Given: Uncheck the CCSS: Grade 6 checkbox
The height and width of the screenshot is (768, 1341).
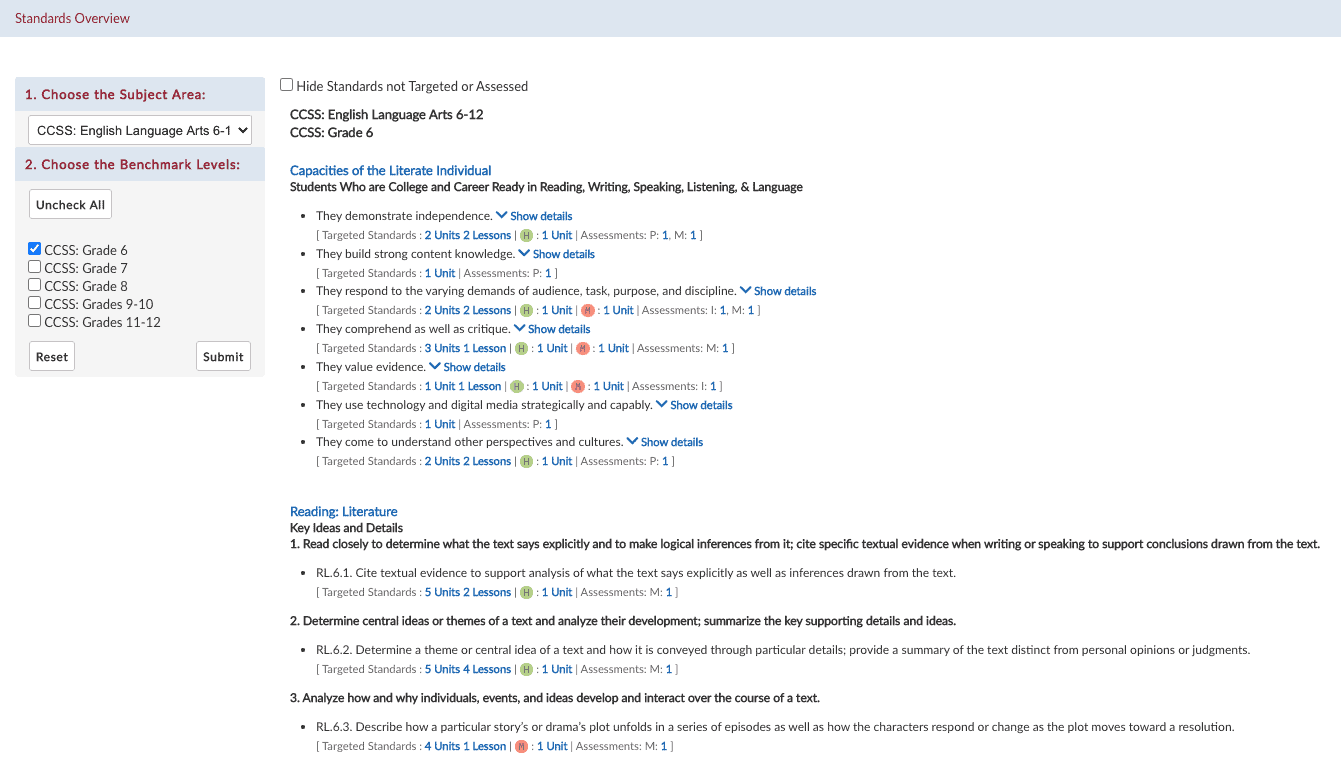Looking at the screenshot, I should 35,249.
